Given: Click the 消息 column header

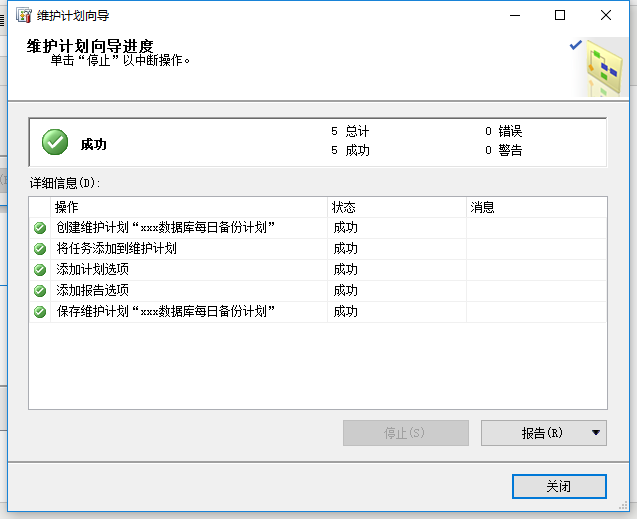Looking at the screenshot, I should point(536,207).
